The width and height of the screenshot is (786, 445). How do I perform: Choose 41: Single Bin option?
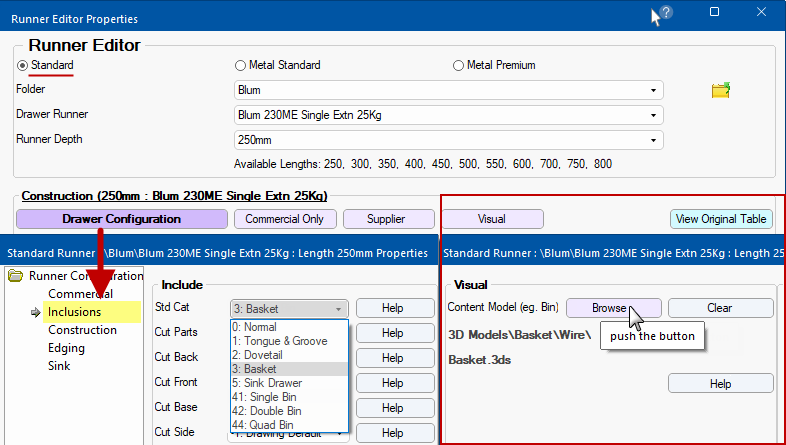coord(289,397)
